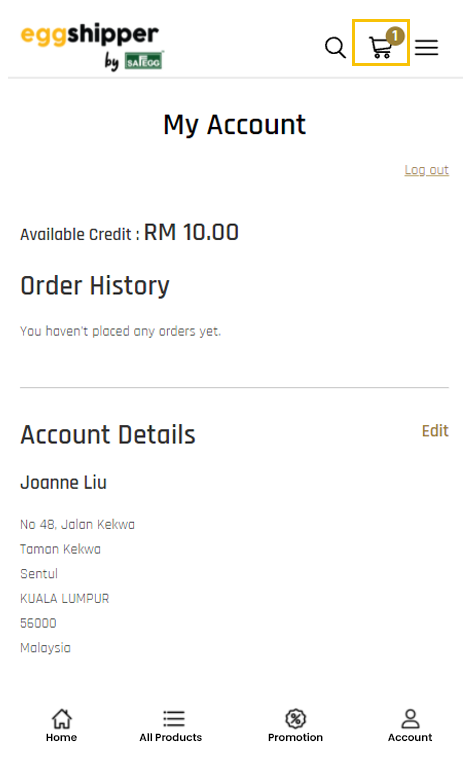Tap the All Products list icon
Viewport: 475px width, 769px height.
[174, 718]
